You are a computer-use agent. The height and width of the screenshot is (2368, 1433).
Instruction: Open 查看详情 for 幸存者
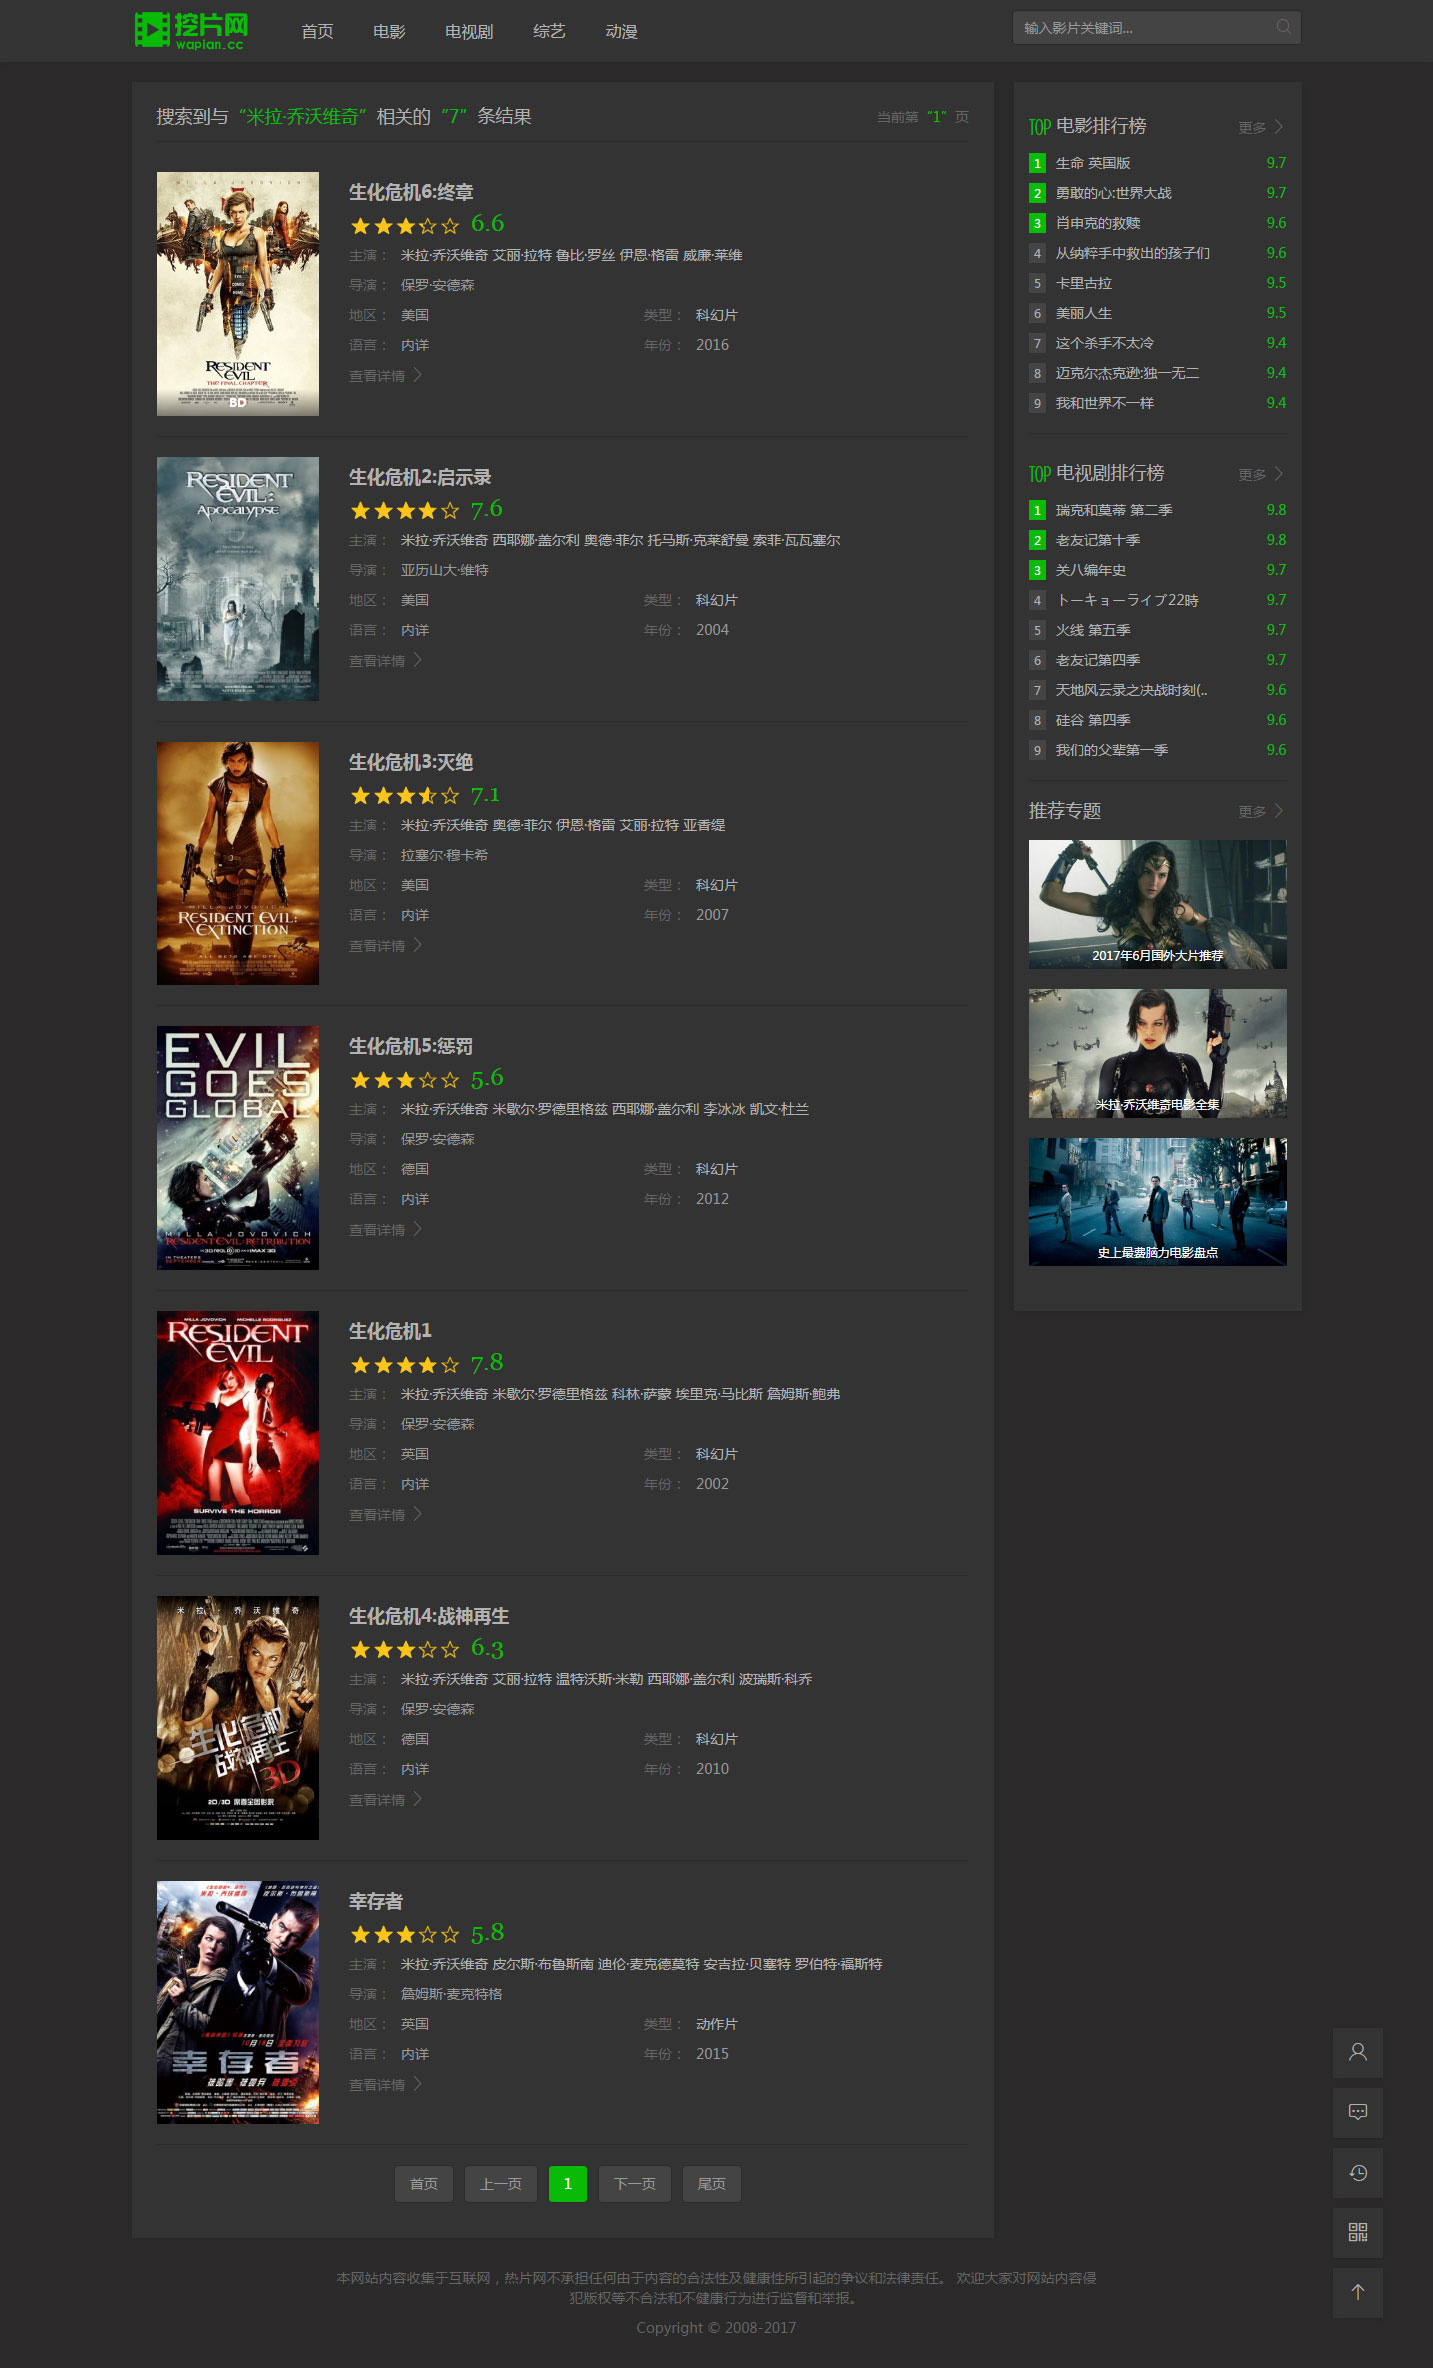385,2085
